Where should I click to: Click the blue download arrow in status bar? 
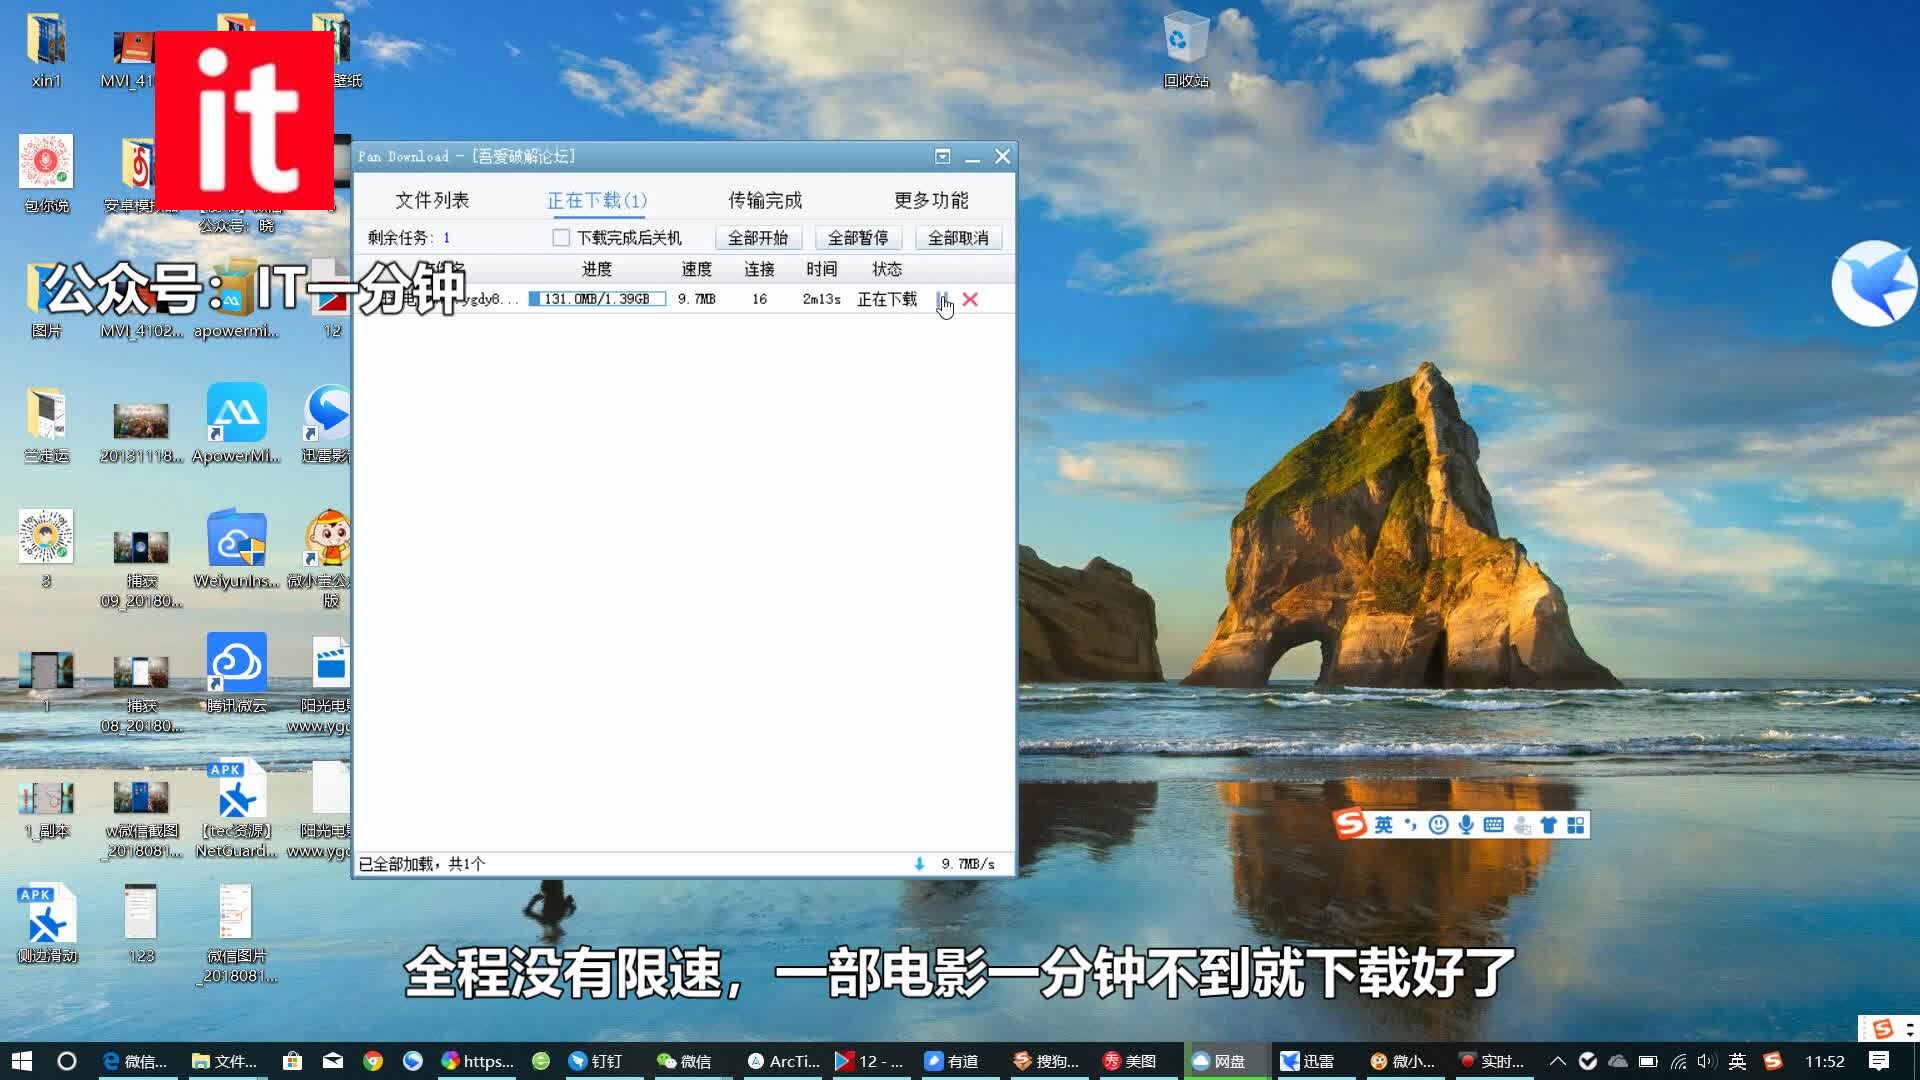tap(919, 864)
